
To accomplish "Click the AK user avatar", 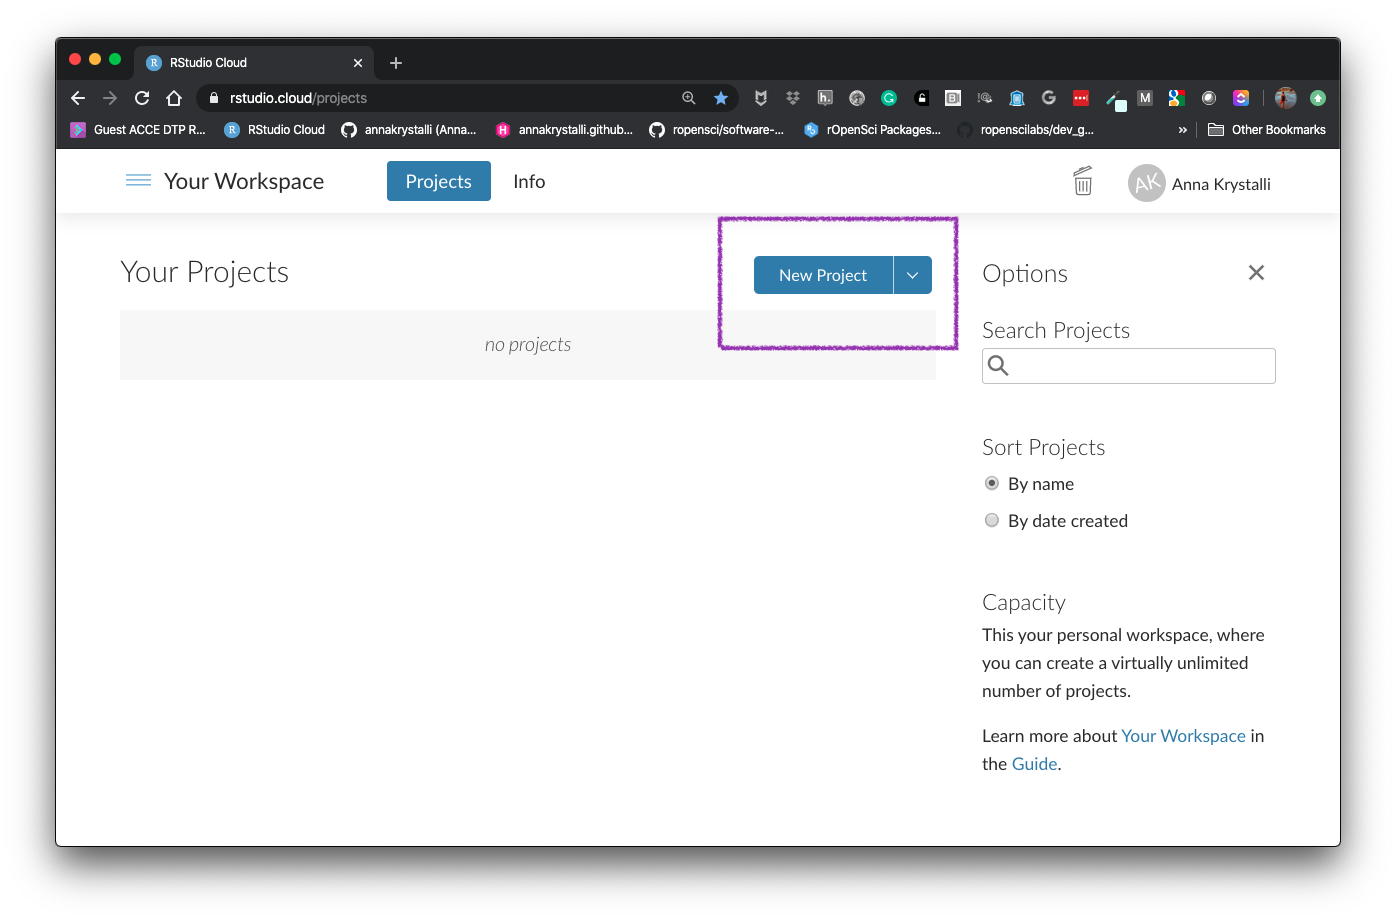I will tap(1147, 183).
